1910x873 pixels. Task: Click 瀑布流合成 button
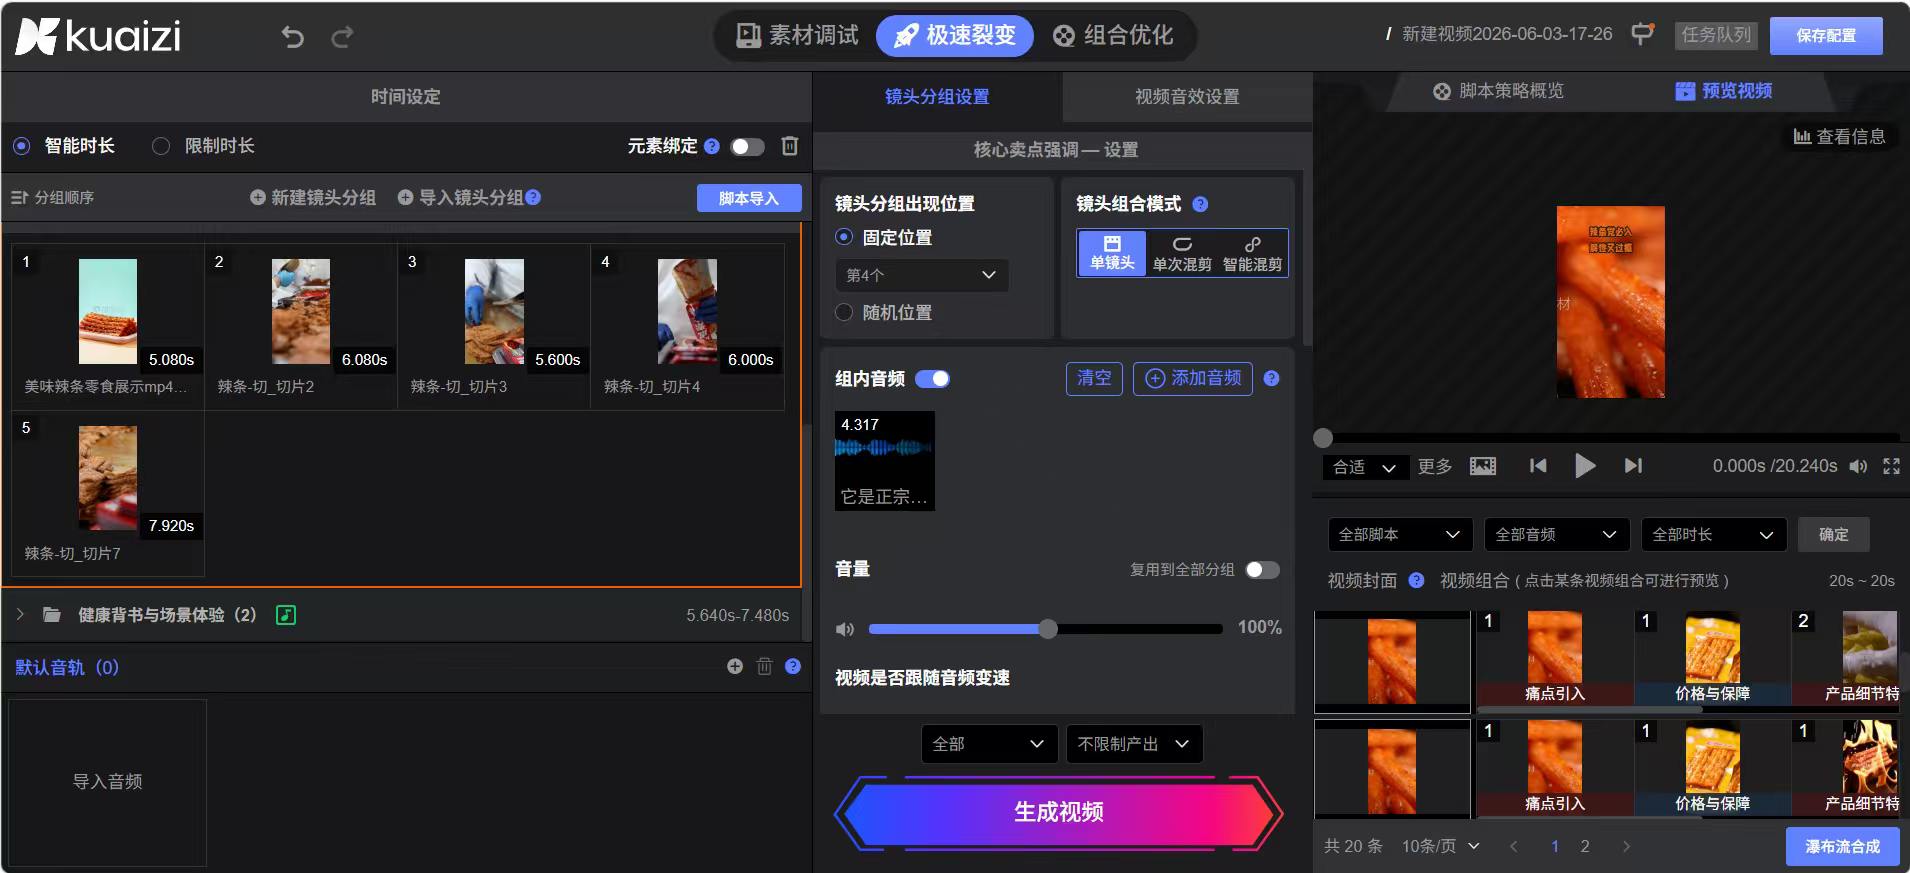1842,846
